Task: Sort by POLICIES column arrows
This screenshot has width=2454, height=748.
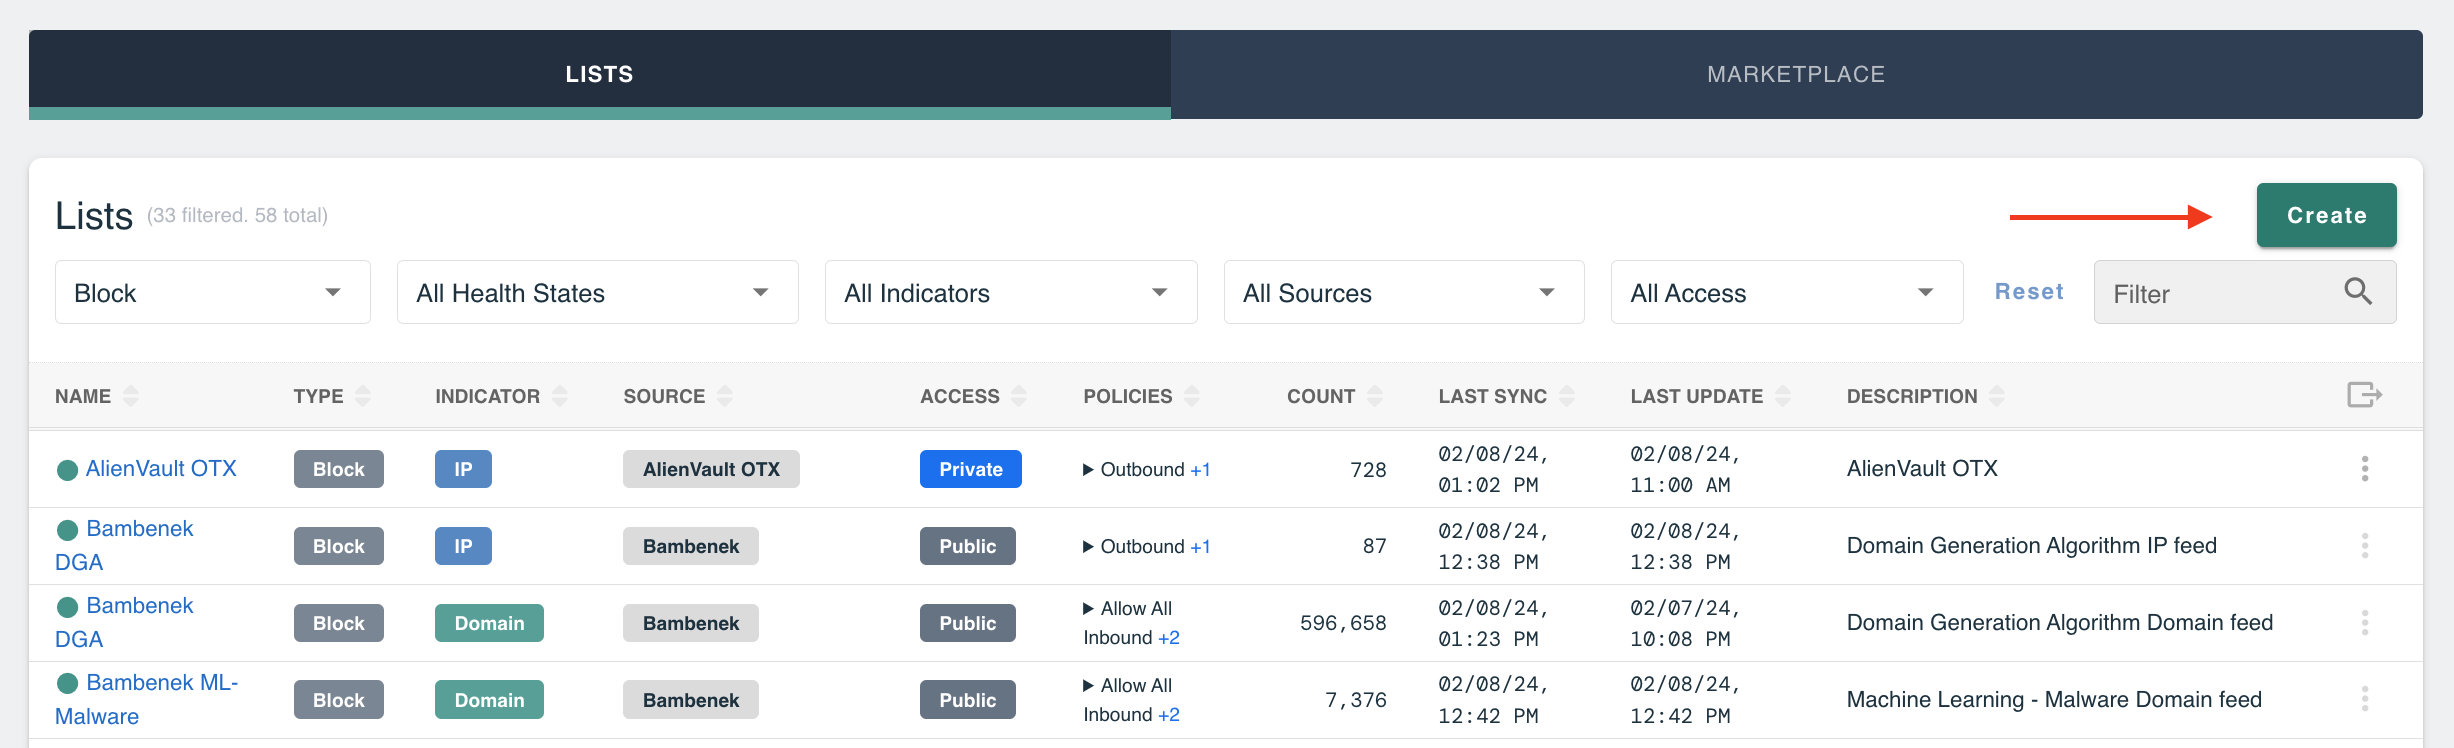Action: click(1191, 396)
